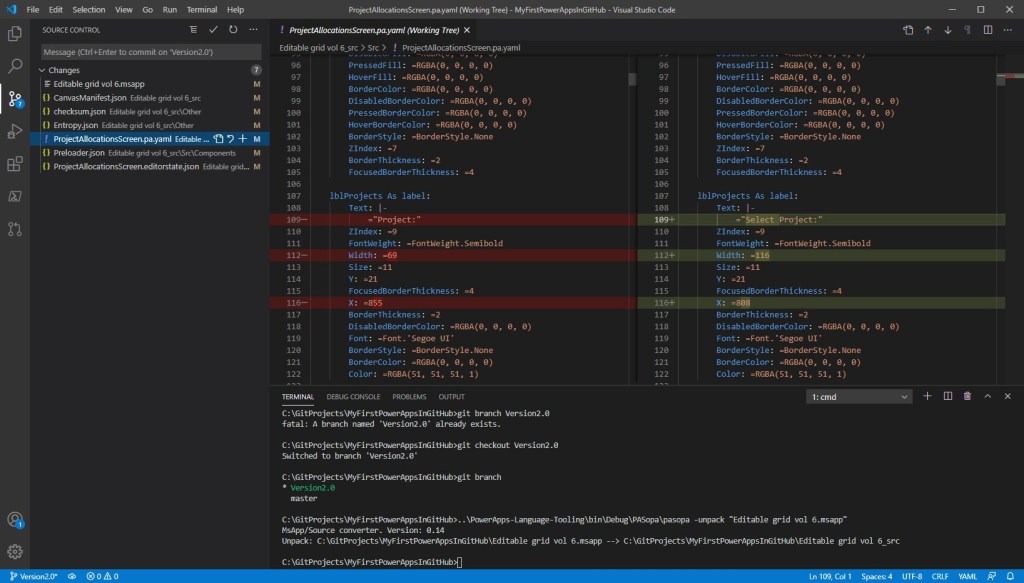Open the Terminal menu

tap(201, 9)
